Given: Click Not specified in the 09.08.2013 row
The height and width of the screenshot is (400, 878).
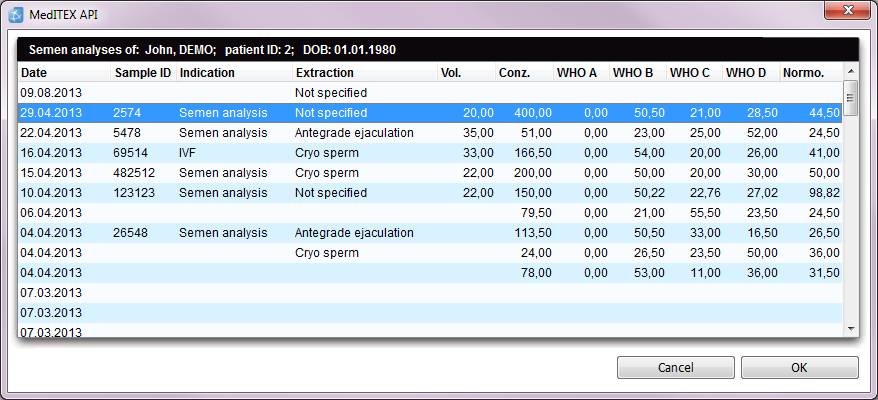Looking at the screenshot, I should pyautogui.click(x=331, y=92).
